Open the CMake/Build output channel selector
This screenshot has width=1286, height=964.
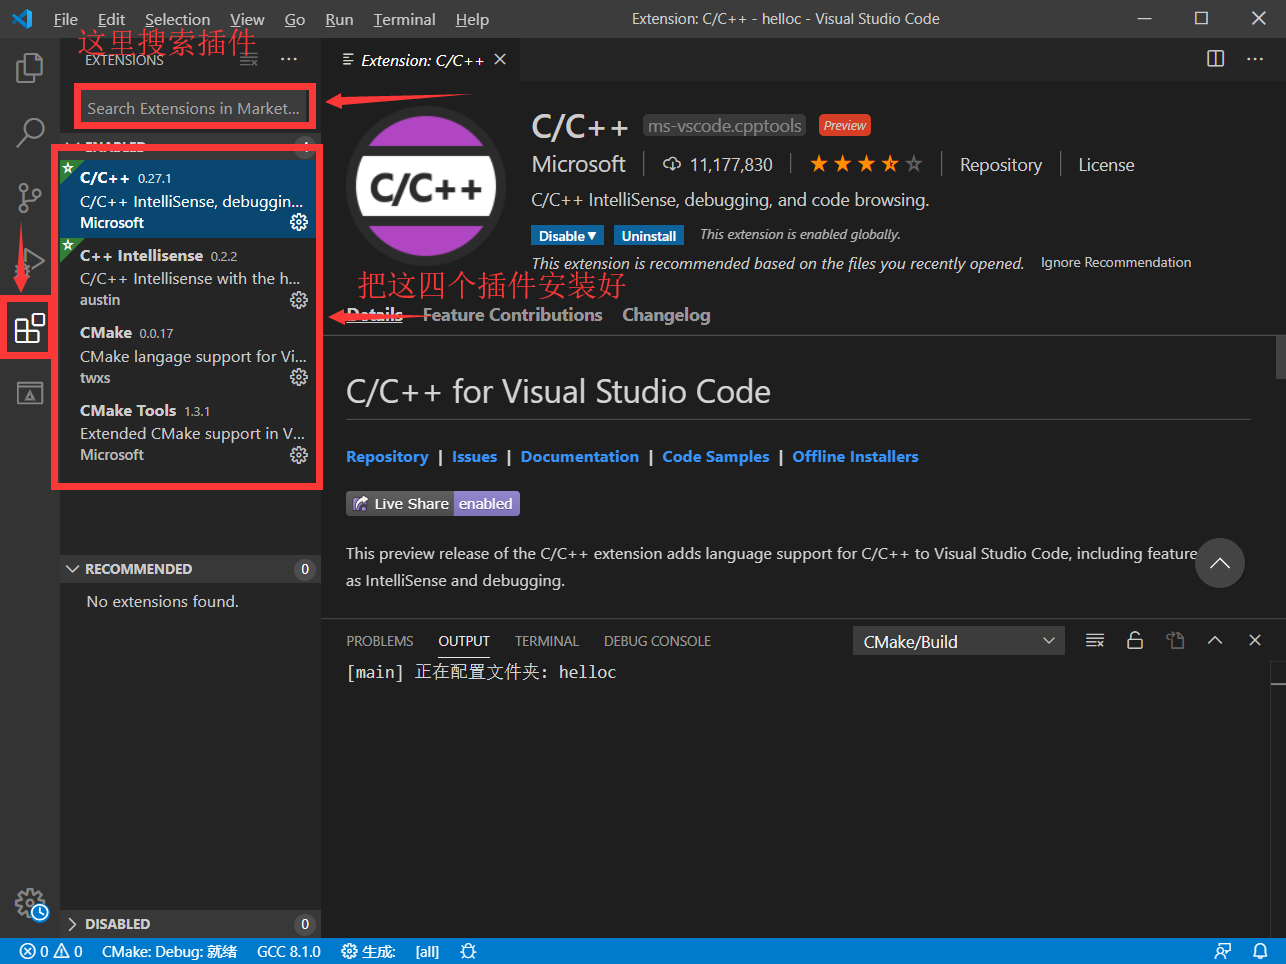[x=957, y=640]
